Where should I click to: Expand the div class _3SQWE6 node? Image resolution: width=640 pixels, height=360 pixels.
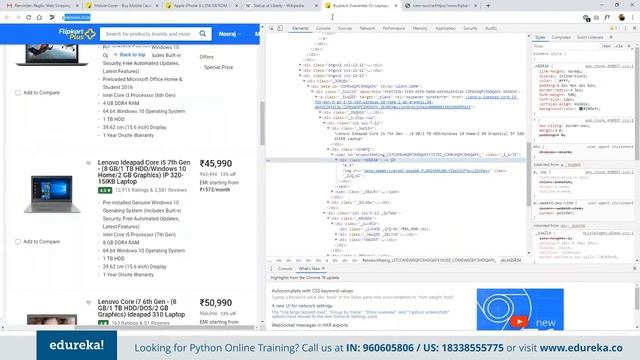click(x=320, y=112)
